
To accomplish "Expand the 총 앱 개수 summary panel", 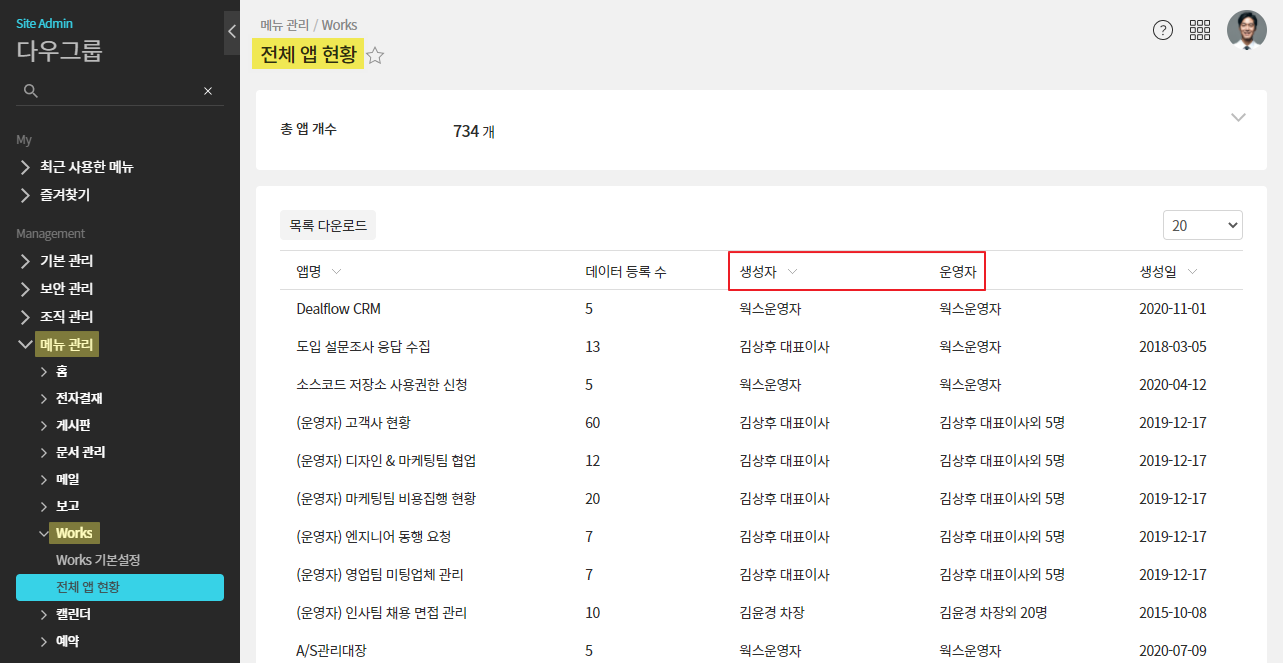I will tap(1238, 117).
